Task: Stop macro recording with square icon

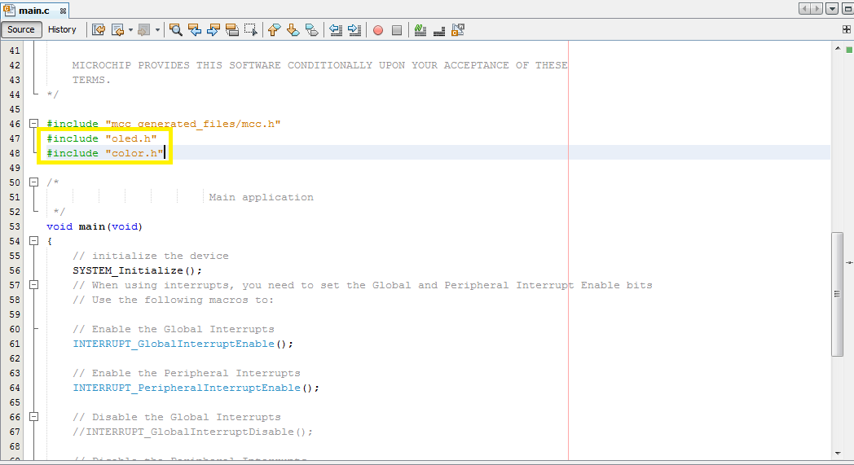Action: point(397,30)
